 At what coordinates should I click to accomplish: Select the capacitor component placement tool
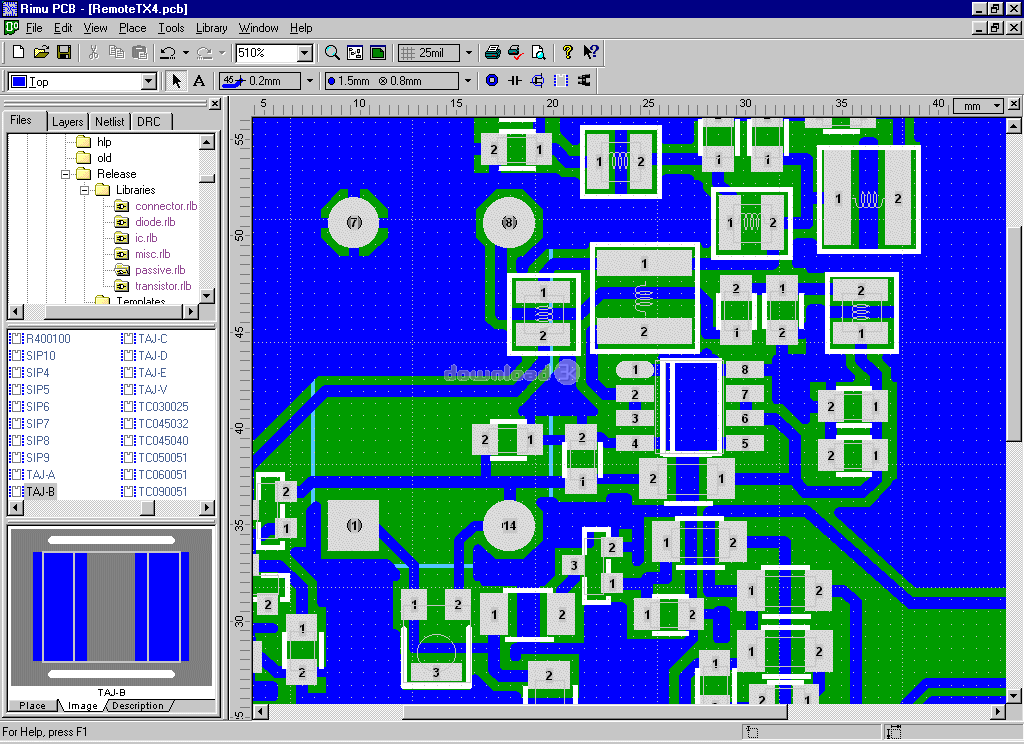click(515, 80)
